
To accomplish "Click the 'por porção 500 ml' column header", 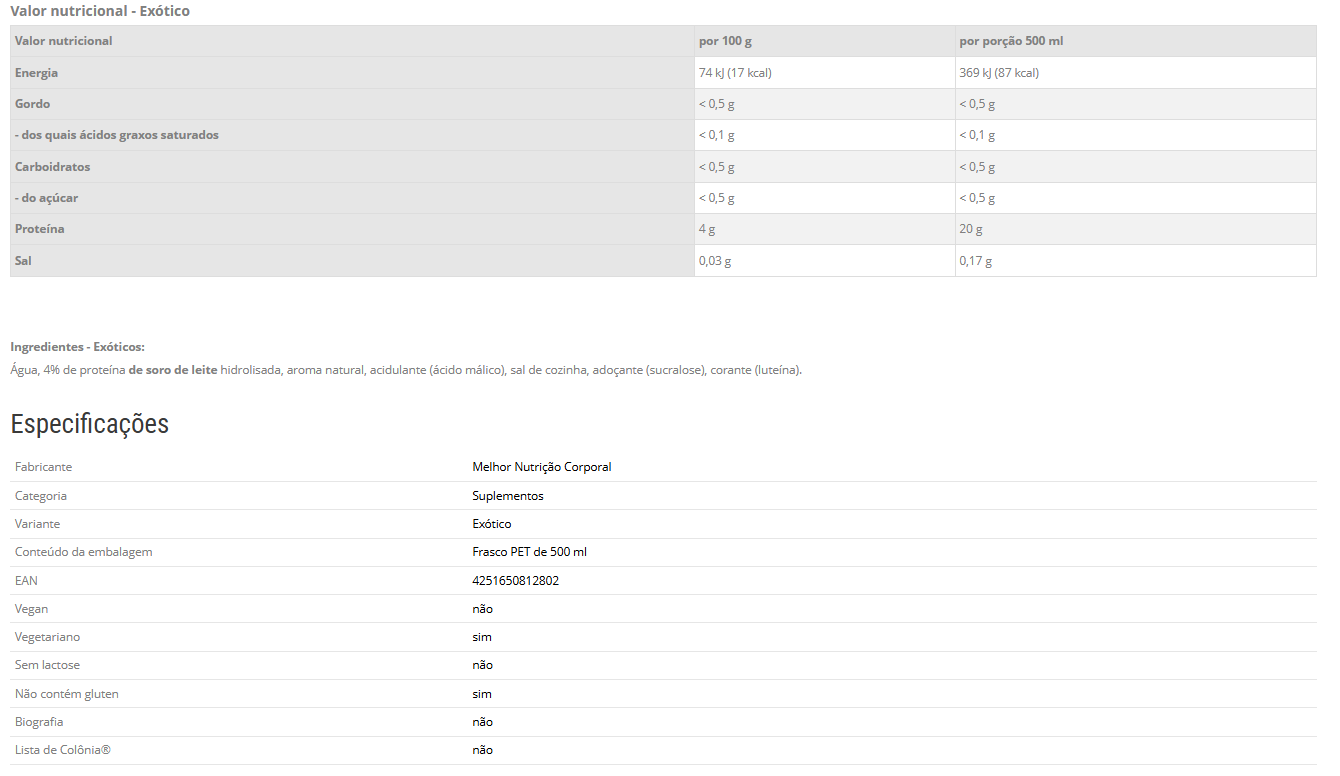I will tap(1011, 41).
